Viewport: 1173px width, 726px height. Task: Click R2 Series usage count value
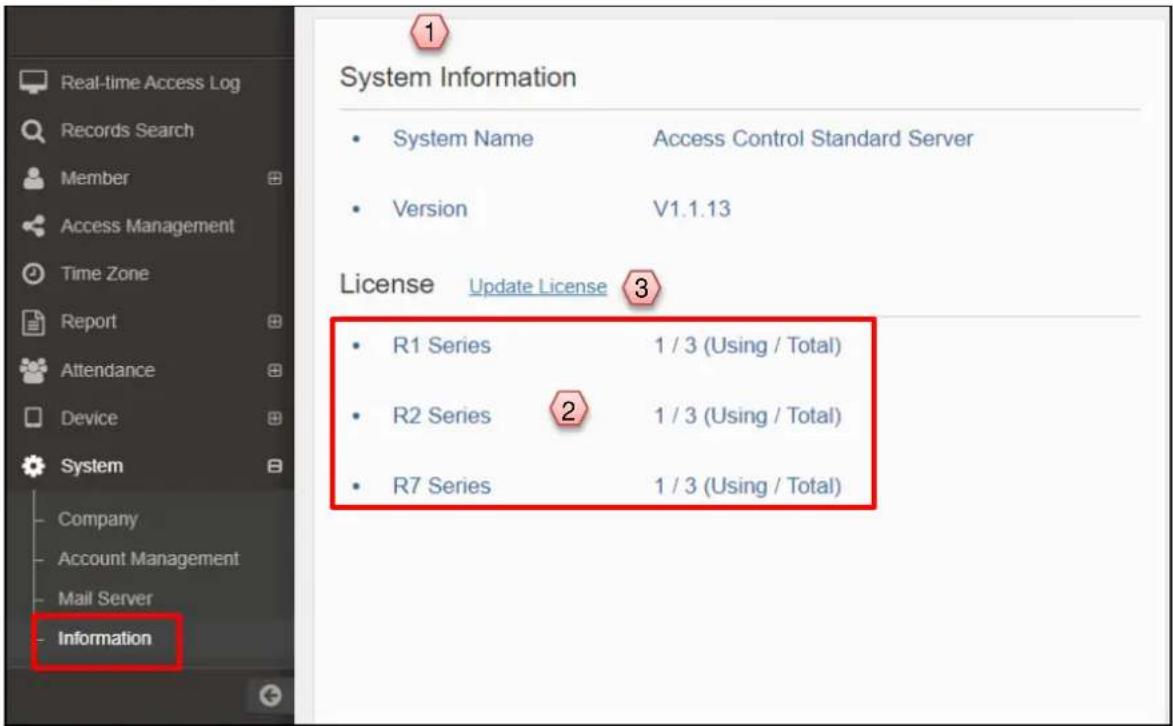(748, 416)
